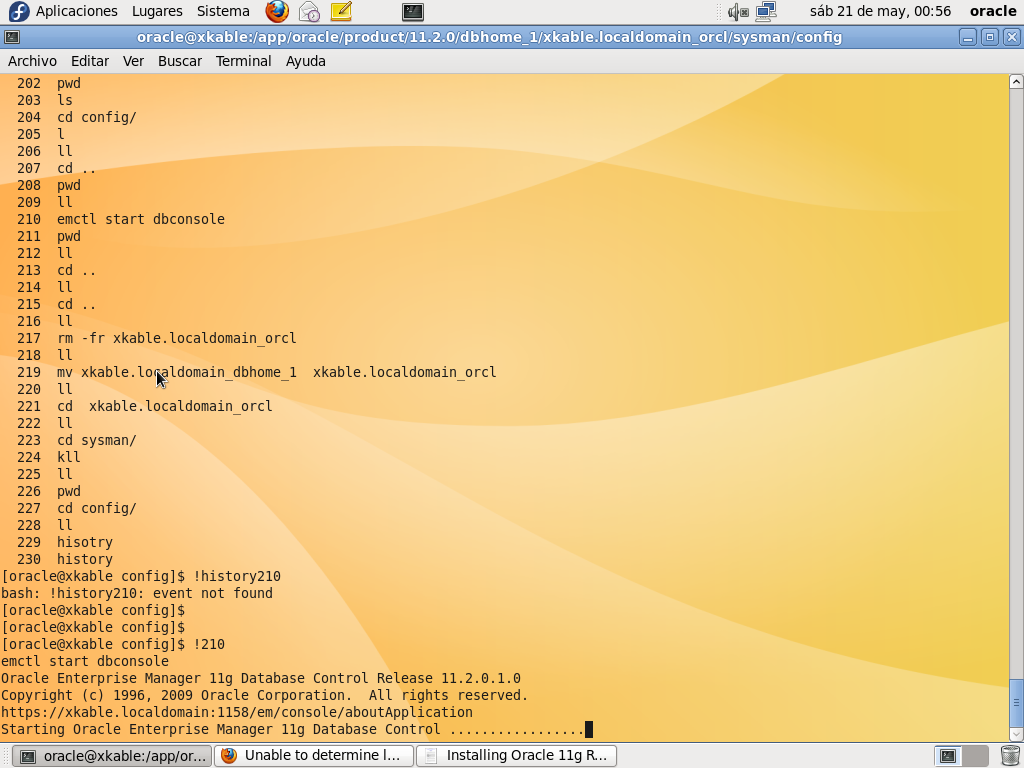Click the 'Copyright (c) 1996, 2009 Oracle Corporation' line

coord(264,695)
